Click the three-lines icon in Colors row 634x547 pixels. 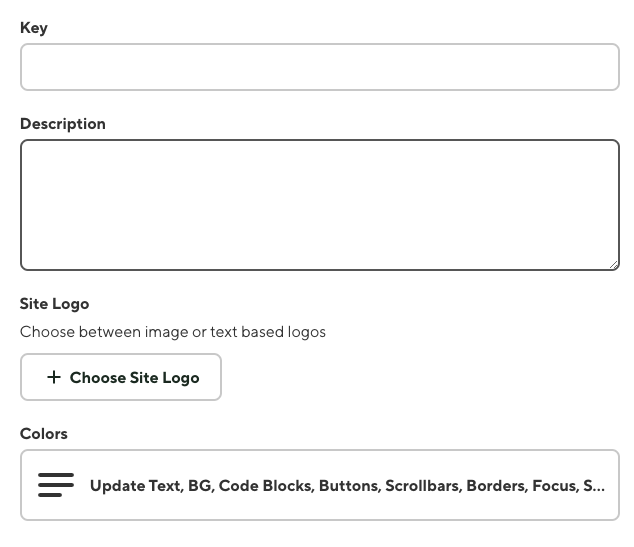coord(56,485)
